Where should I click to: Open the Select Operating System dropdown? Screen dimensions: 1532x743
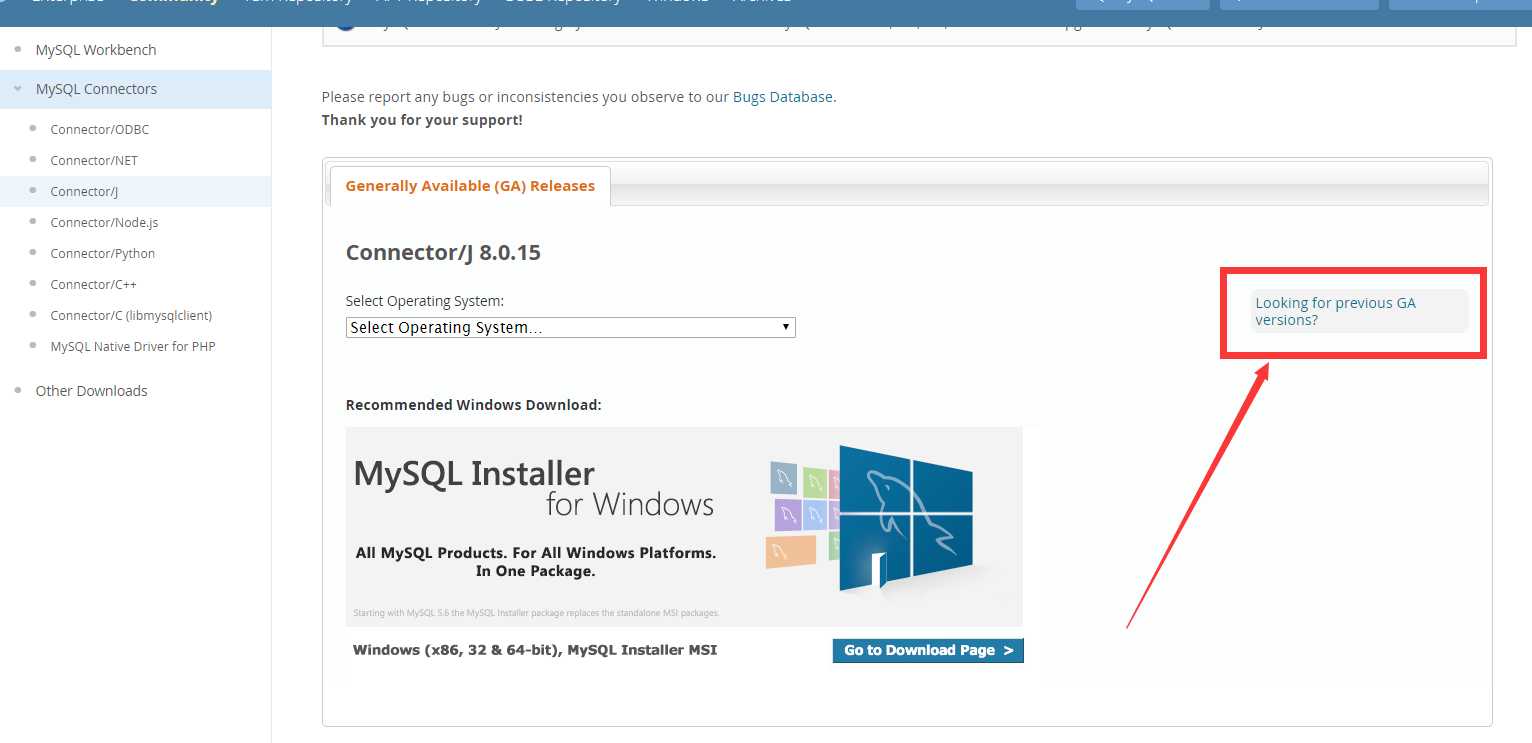[x=570, y=327]
